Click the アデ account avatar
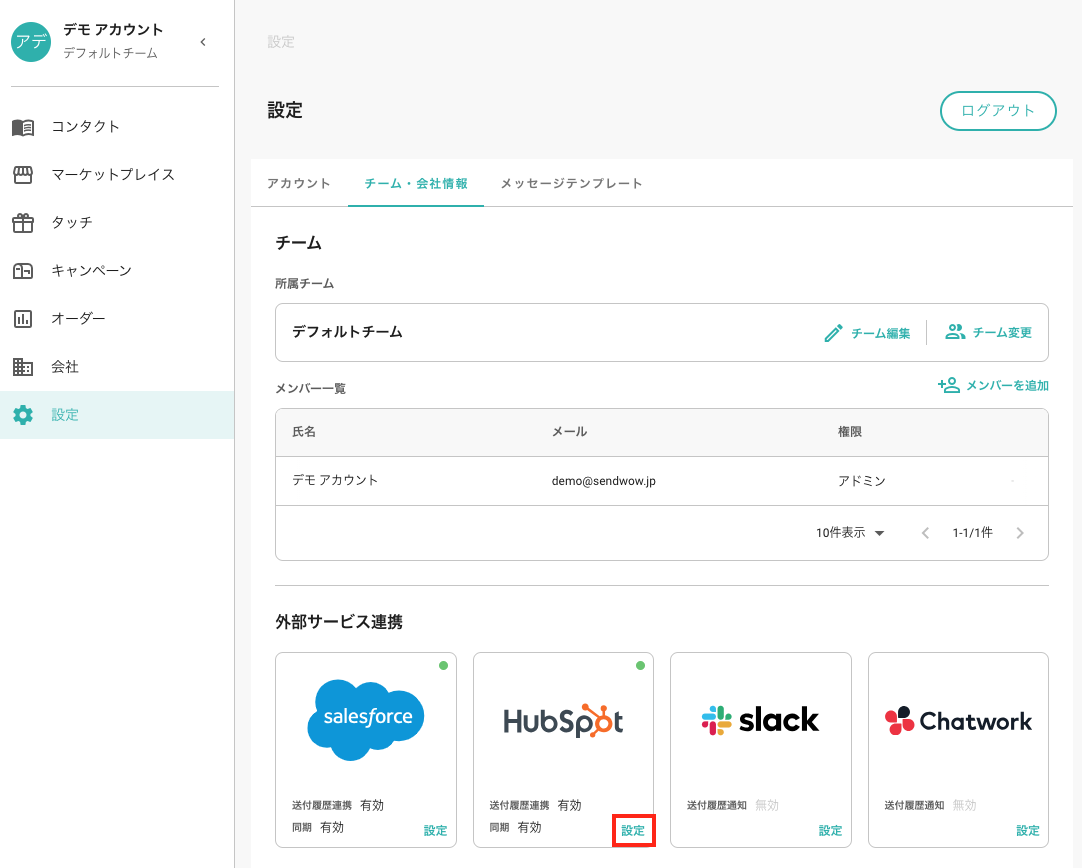1082x868 pixels. tap(31, 42)
